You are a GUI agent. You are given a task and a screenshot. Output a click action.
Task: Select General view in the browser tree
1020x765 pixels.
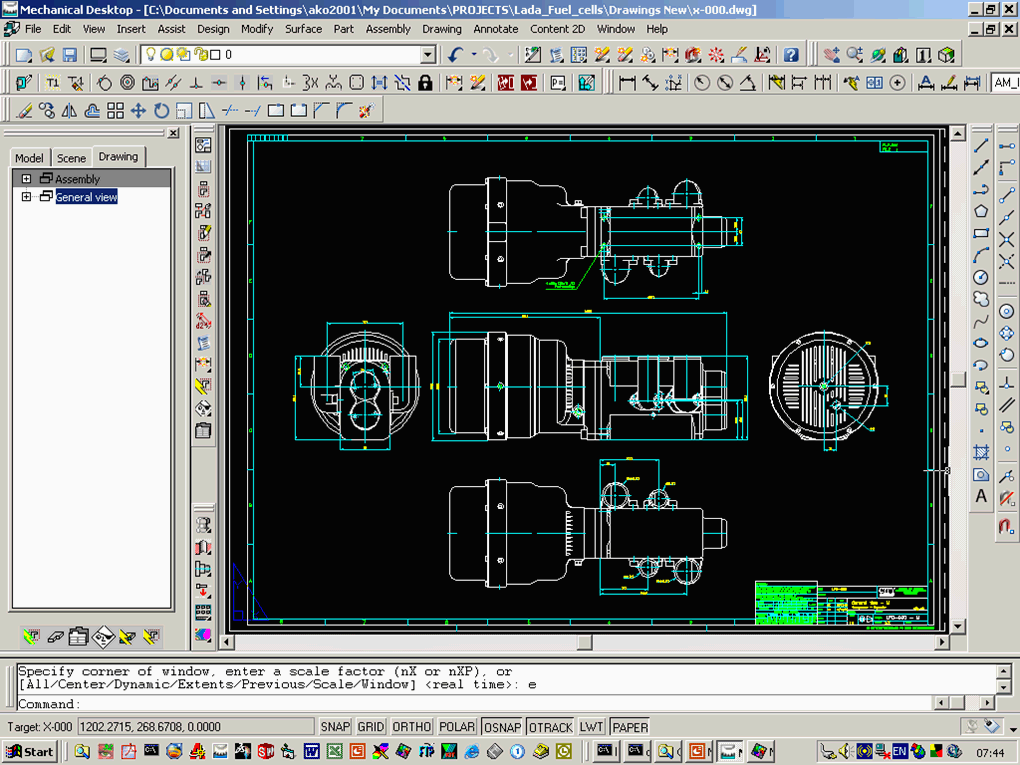(x=86, y=196)
